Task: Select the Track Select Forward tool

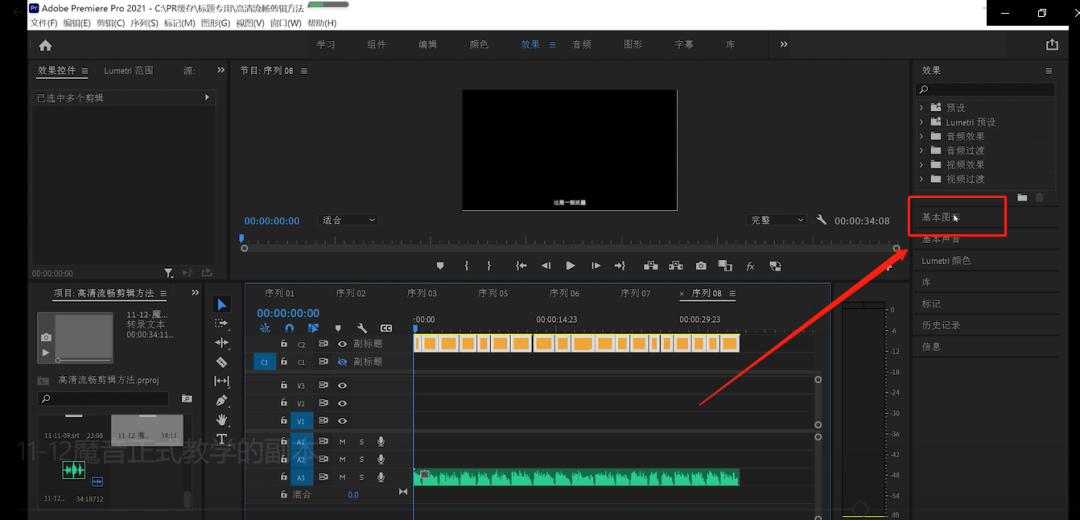Action: [222, 323]
